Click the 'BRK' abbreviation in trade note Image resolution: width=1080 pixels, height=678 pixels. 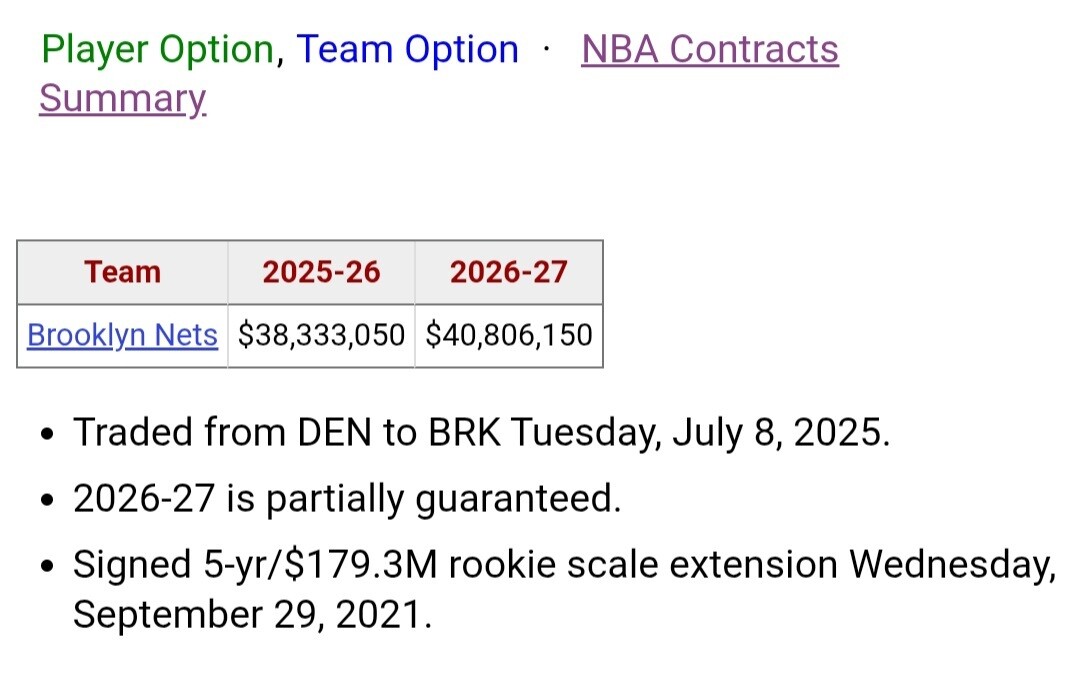pos(467,433)
